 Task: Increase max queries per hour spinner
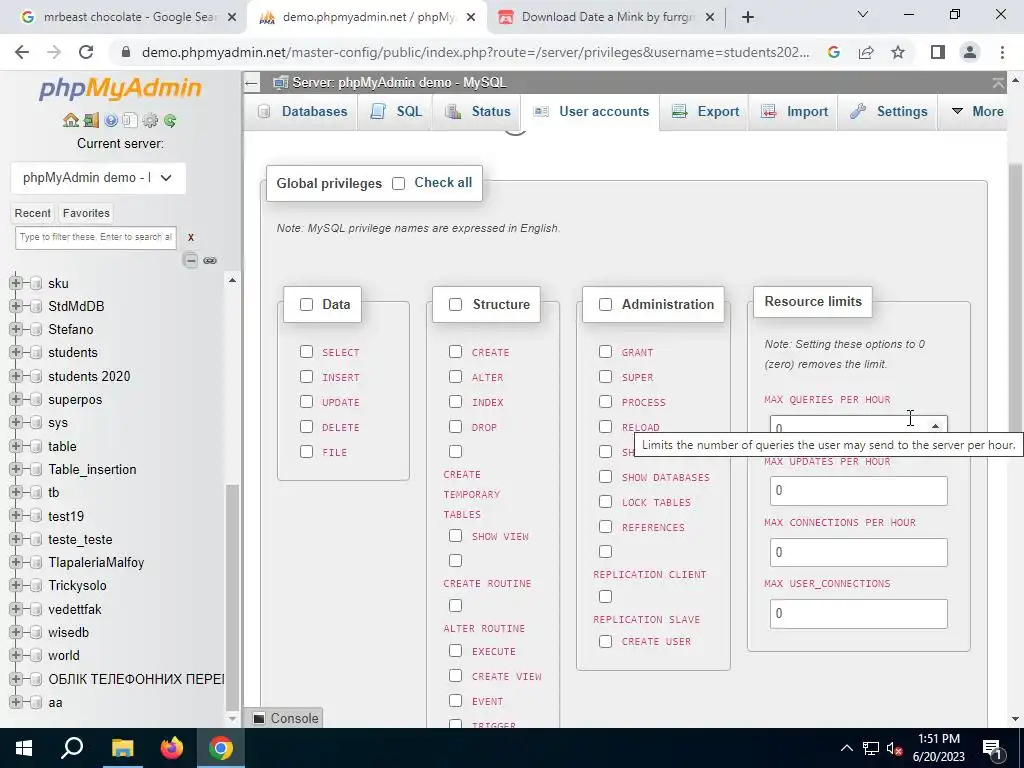[935, 425]
